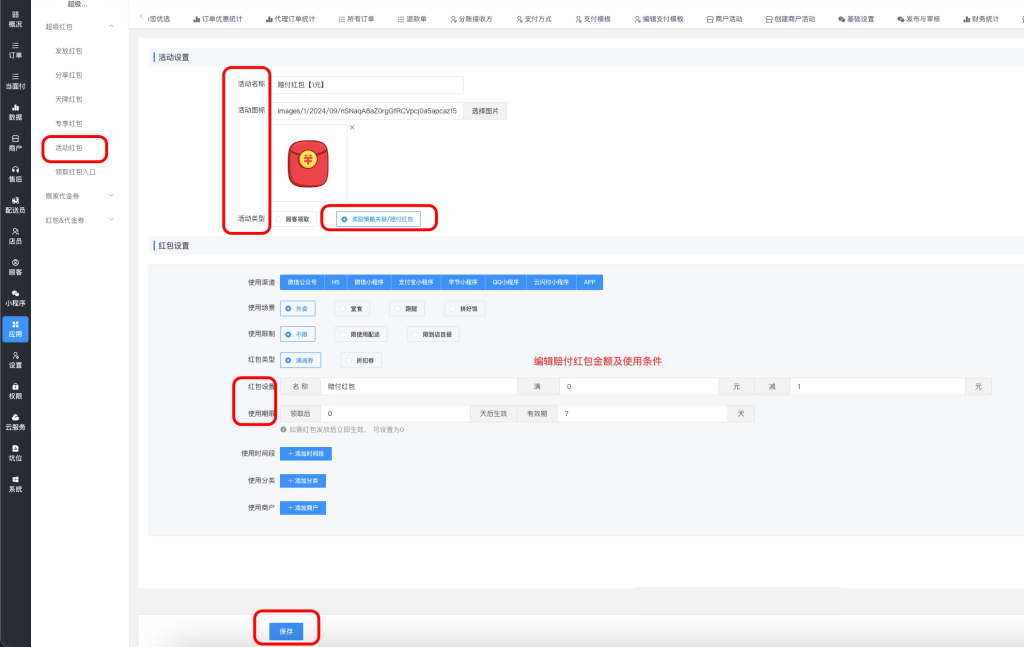Click the 保存 save button

click(x=286, y=630)
